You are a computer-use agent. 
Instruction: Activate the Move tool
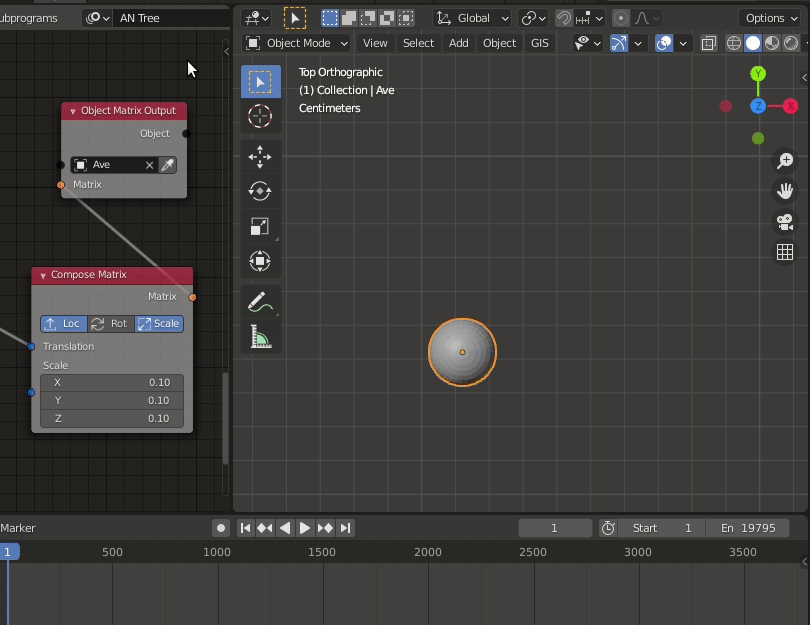pos(260,156)
